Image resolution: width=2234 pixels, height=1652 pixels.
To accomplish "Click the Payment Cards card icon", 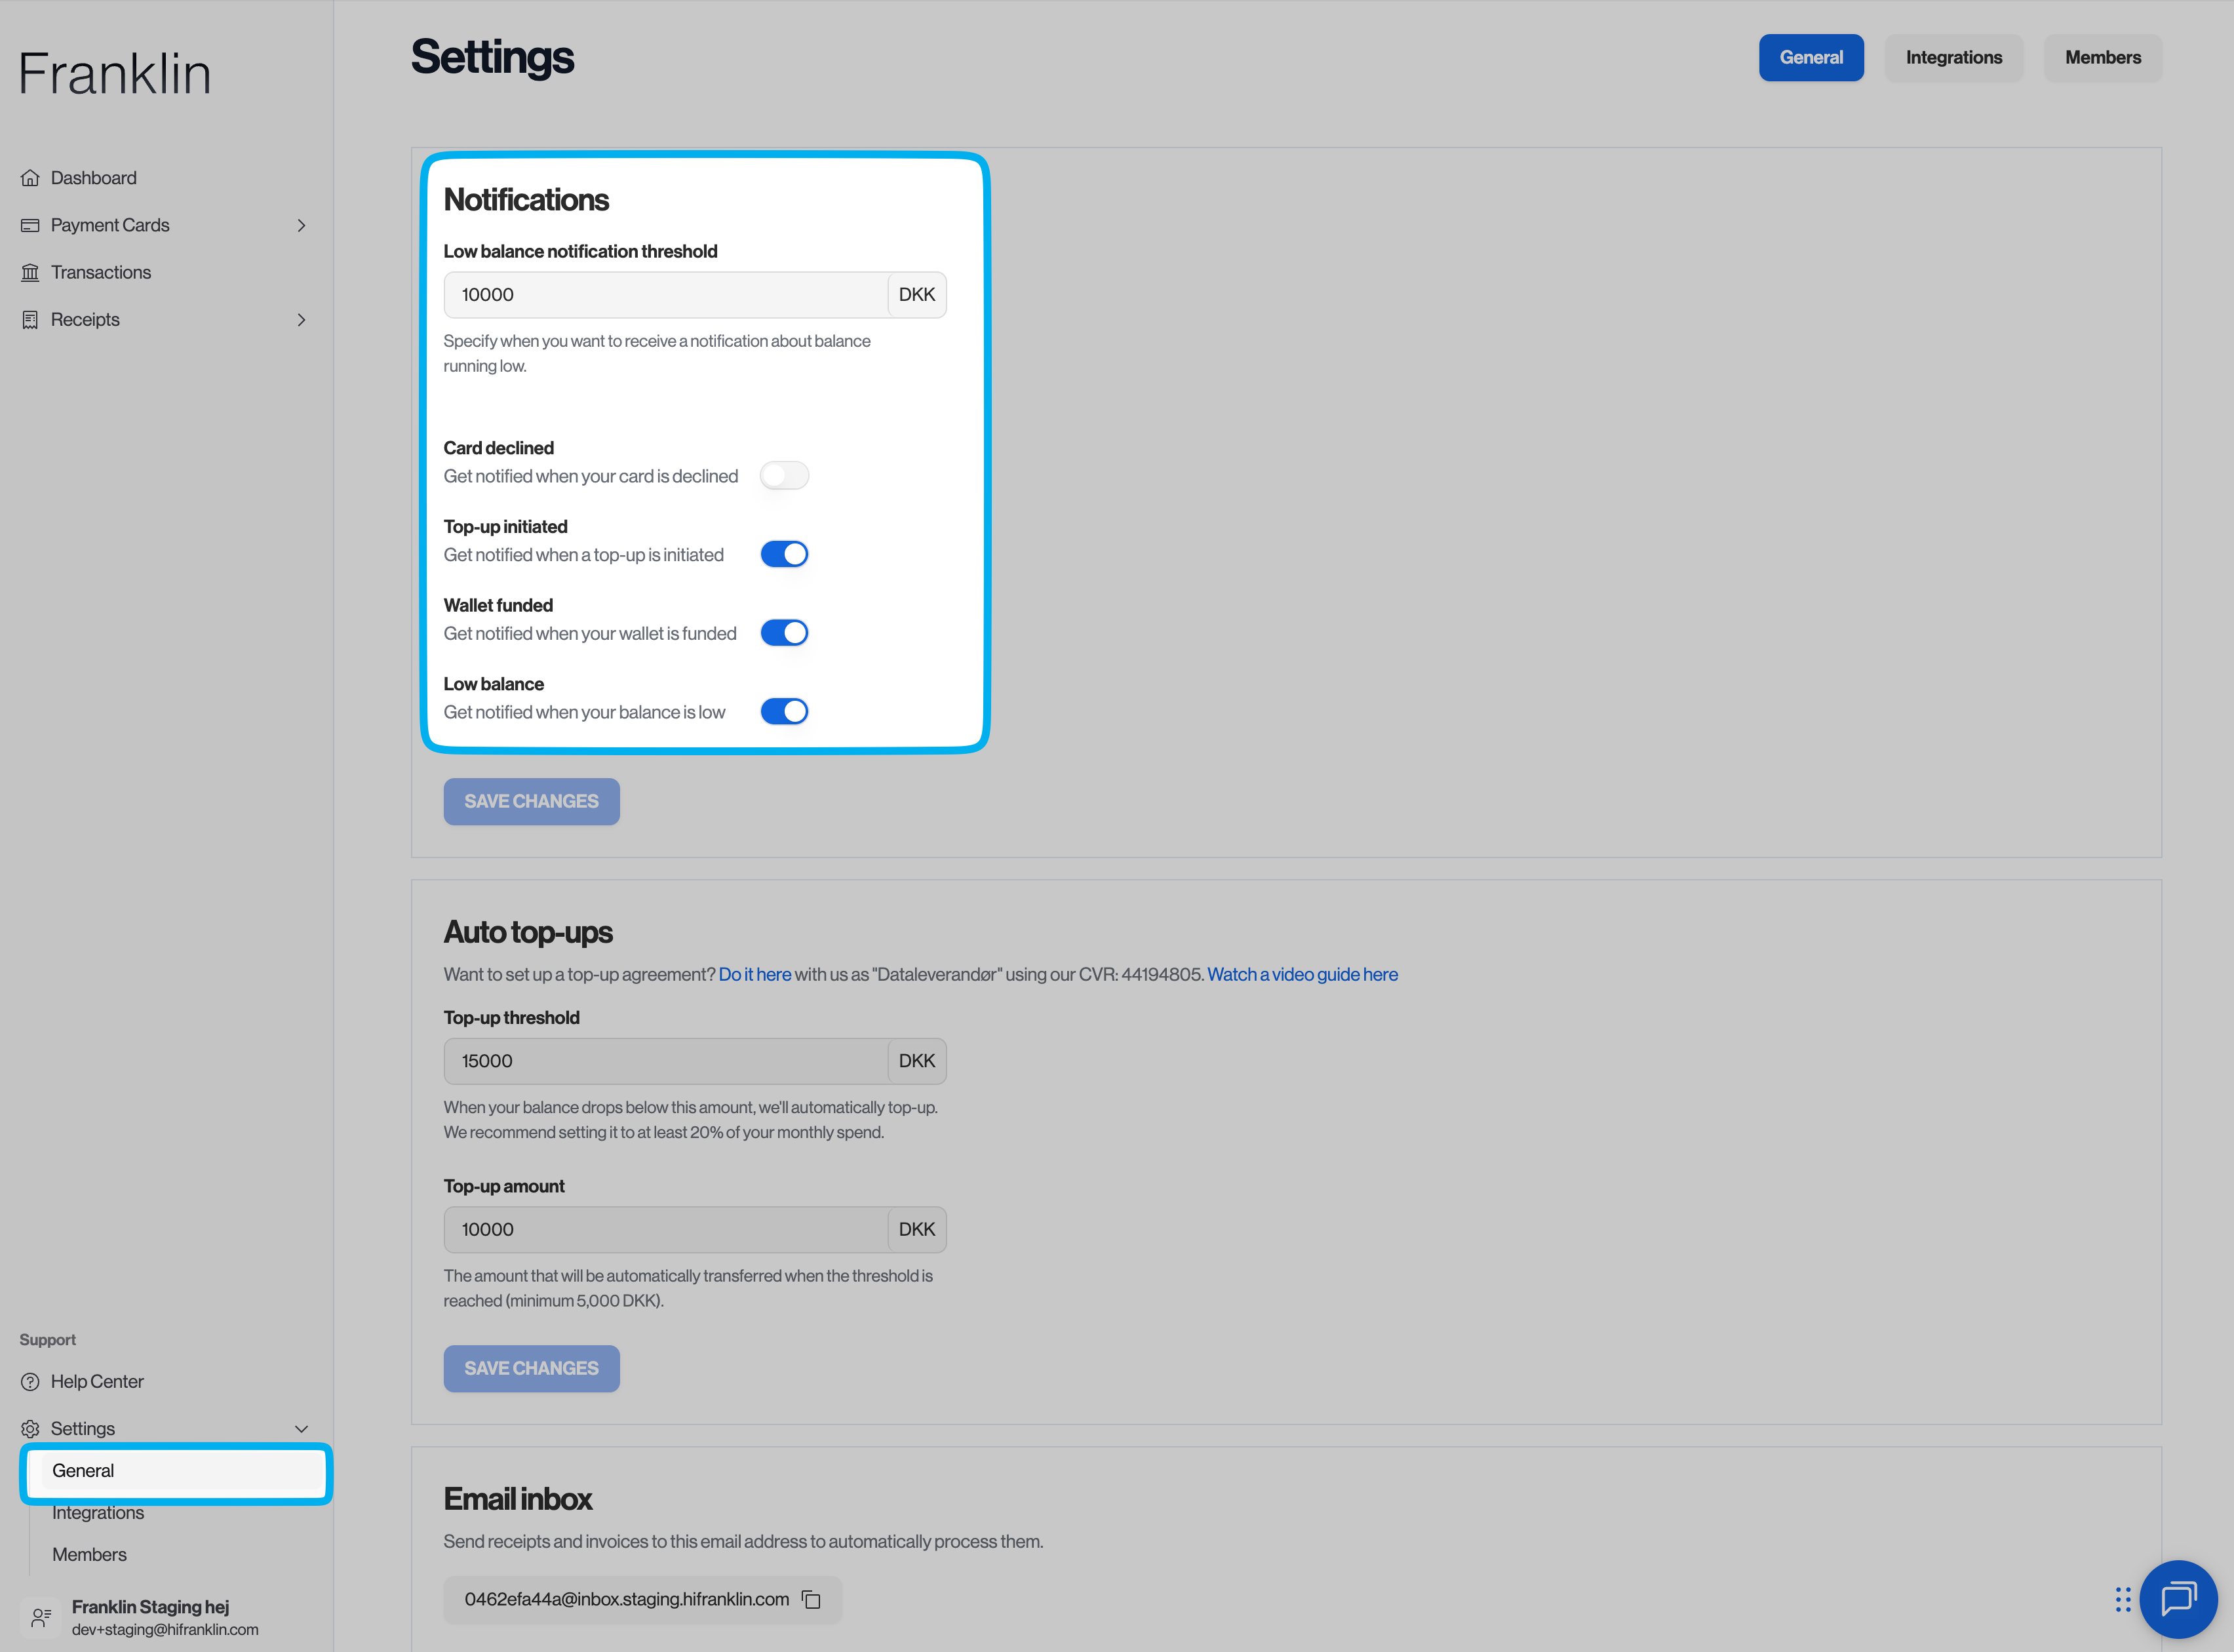I will click(30, 225).
